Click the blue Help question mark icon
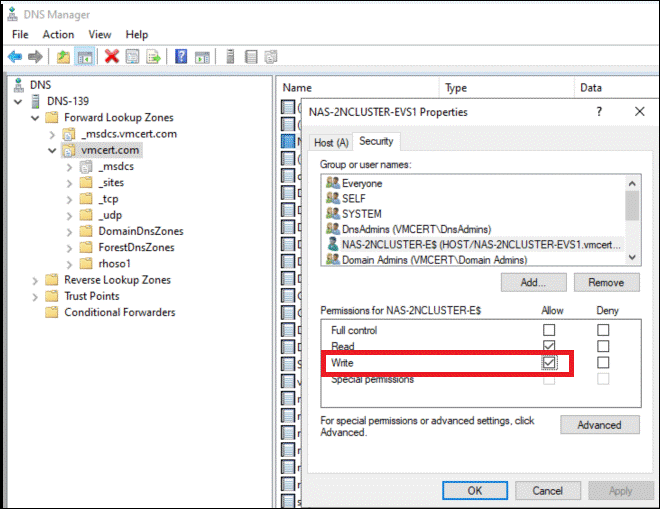The height and width of the screenshot is (509, 660). tap(181, 56)
